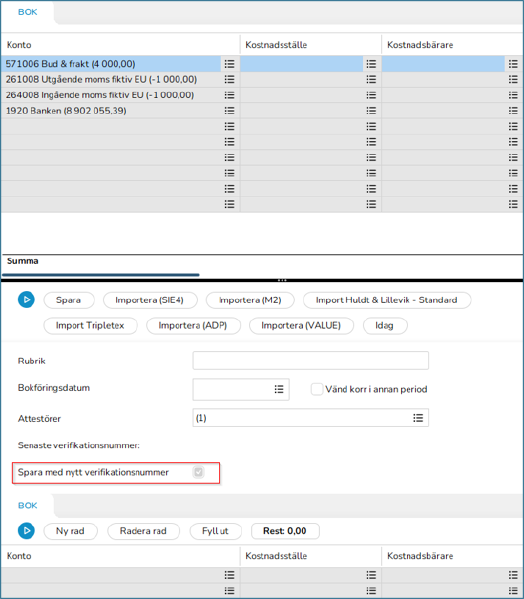This screenshot has width=524, height=599.
Task: Open account list for 1920 Banken row
Action: pos(229,111)
